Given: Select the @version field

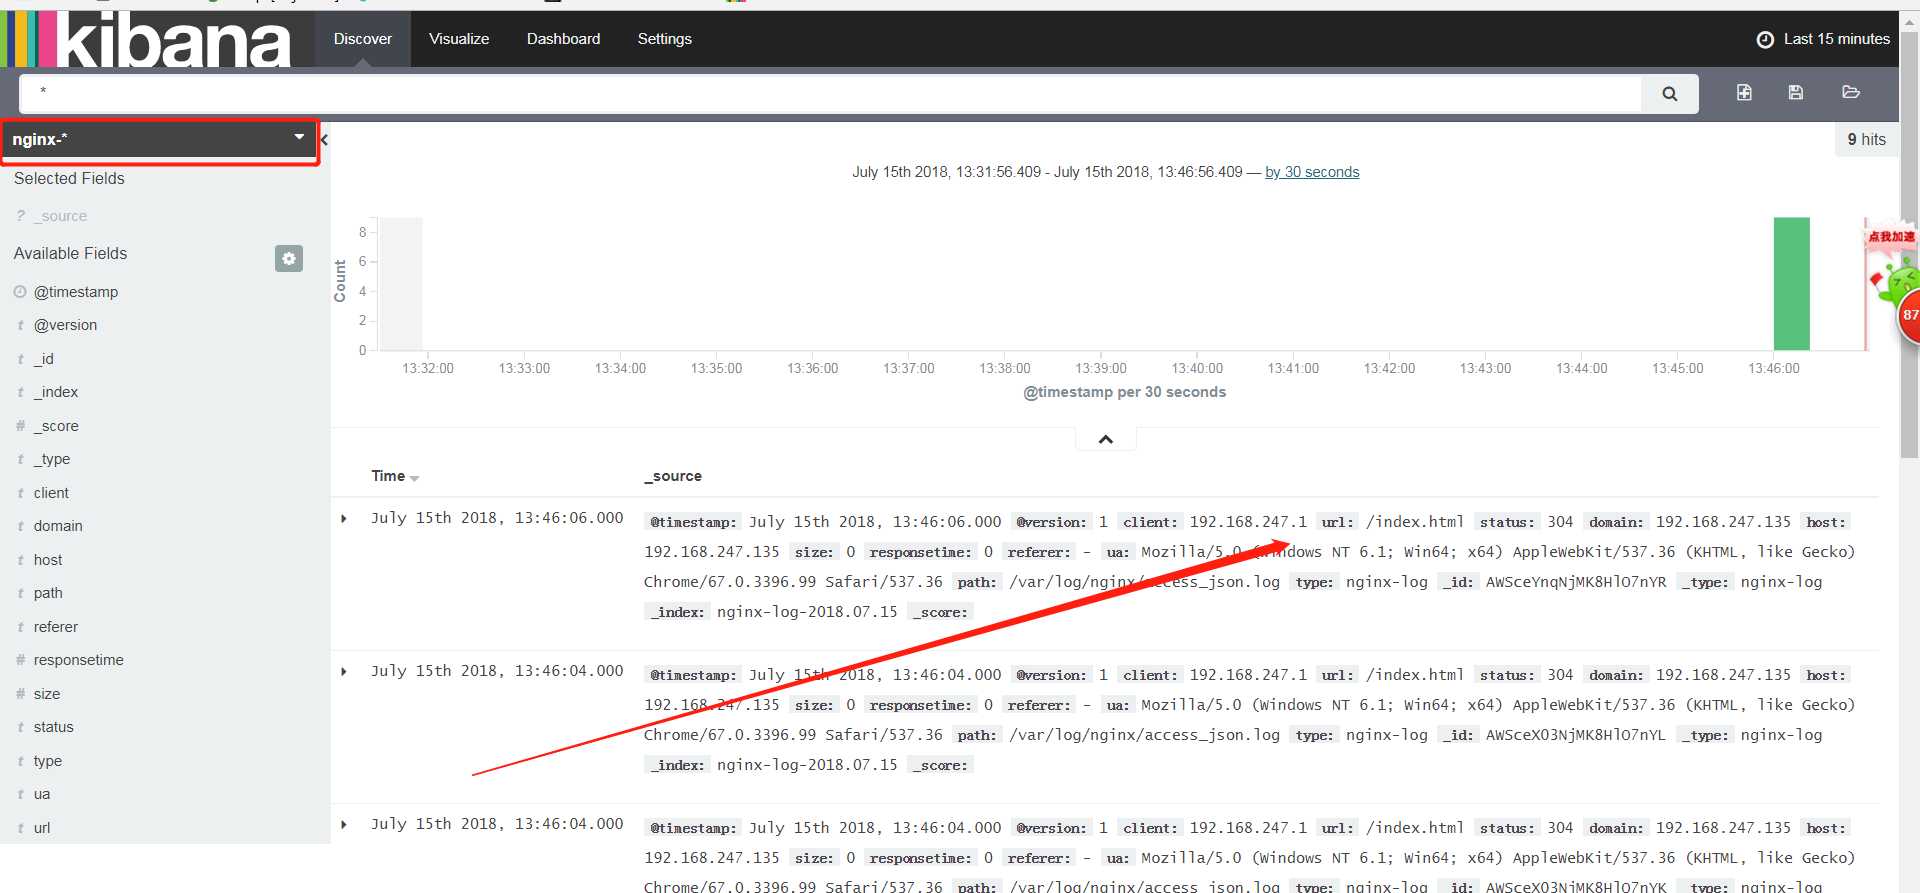Looking at the screenshot, I should [x=65, y=325].
